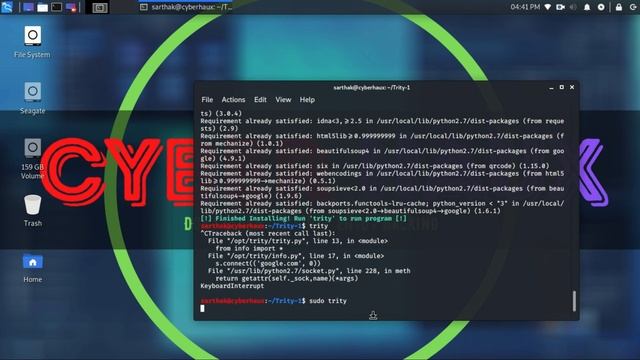This screenshot has width=640, height=360.
Task: Click the line mentioning trity.py line 13
Action: [x=298, y=241]
